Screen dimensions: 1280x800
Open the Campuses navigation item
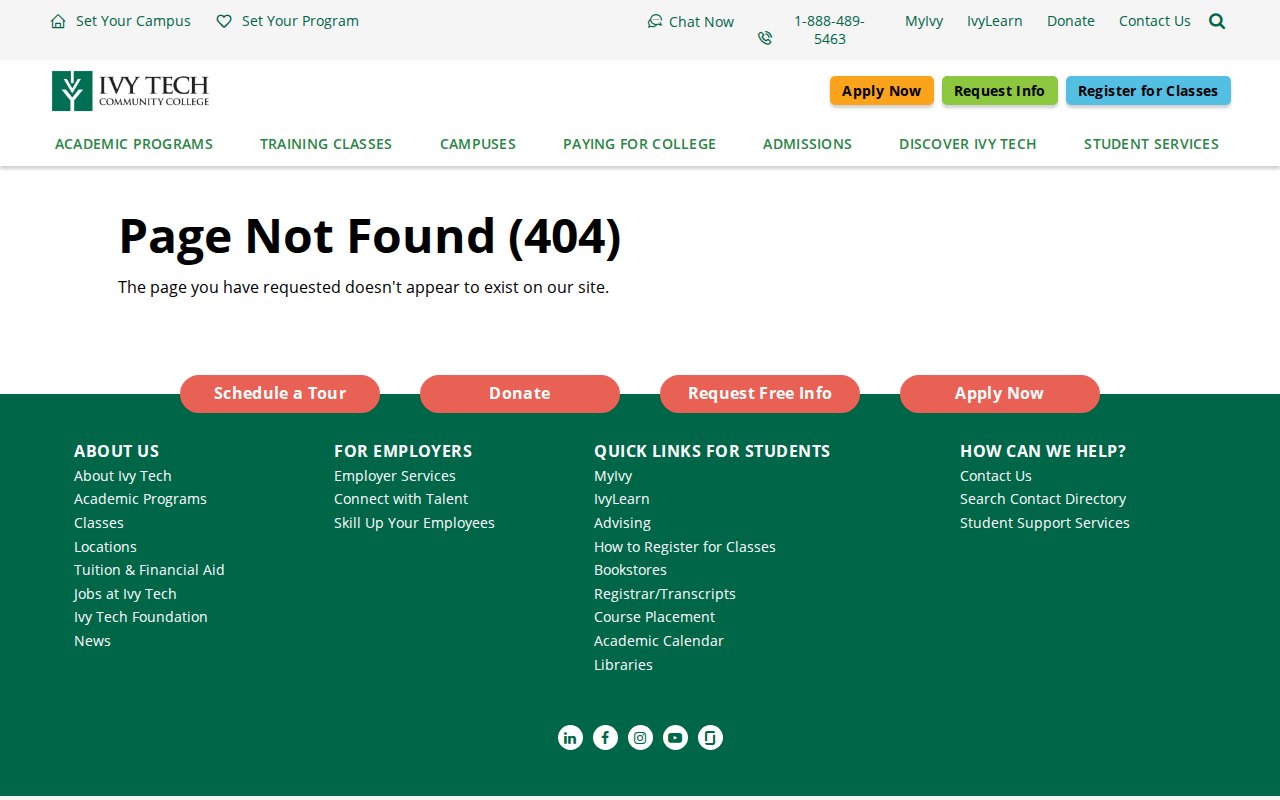click(478, 144)
